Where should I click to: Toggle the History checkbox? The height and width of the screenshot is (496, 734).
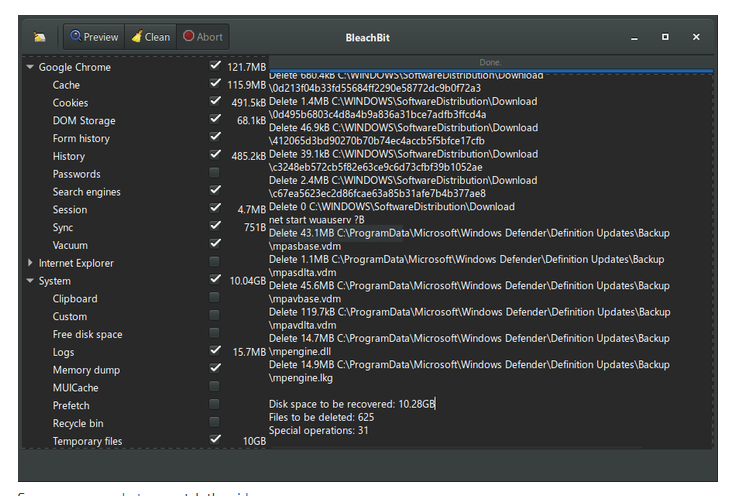[215, 154]
